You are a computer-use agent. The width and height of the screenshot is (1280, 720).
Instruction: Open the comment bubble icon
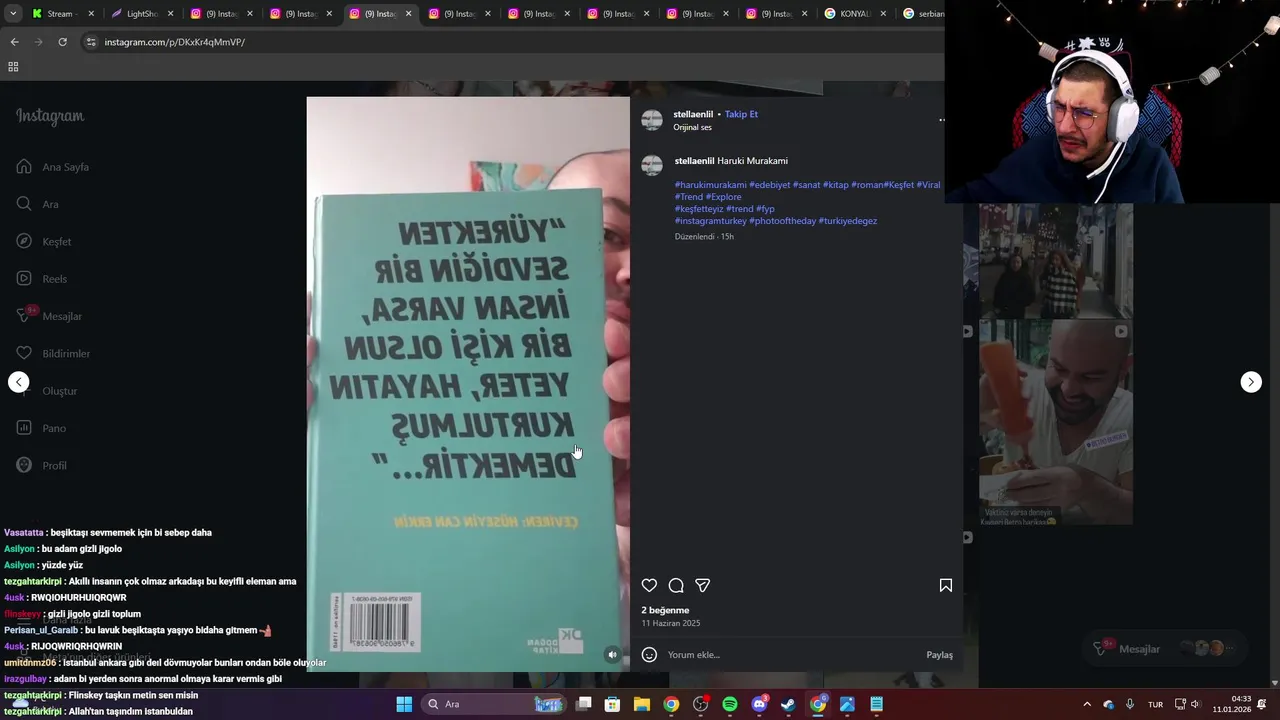coord(676,586)
